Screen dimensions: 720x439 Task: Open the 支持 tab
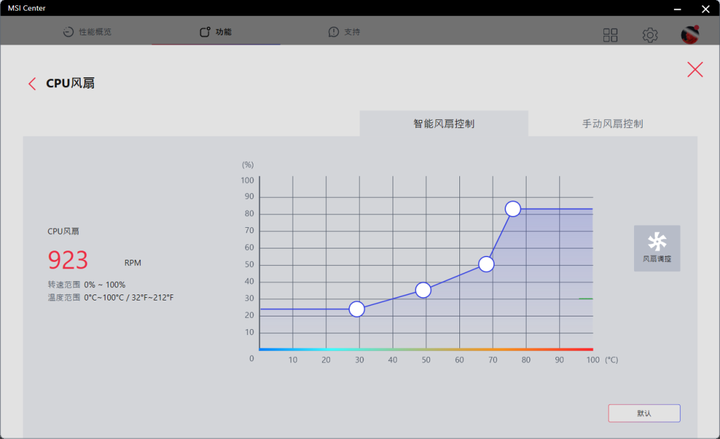pyautogui.click(x=344, y=32)
